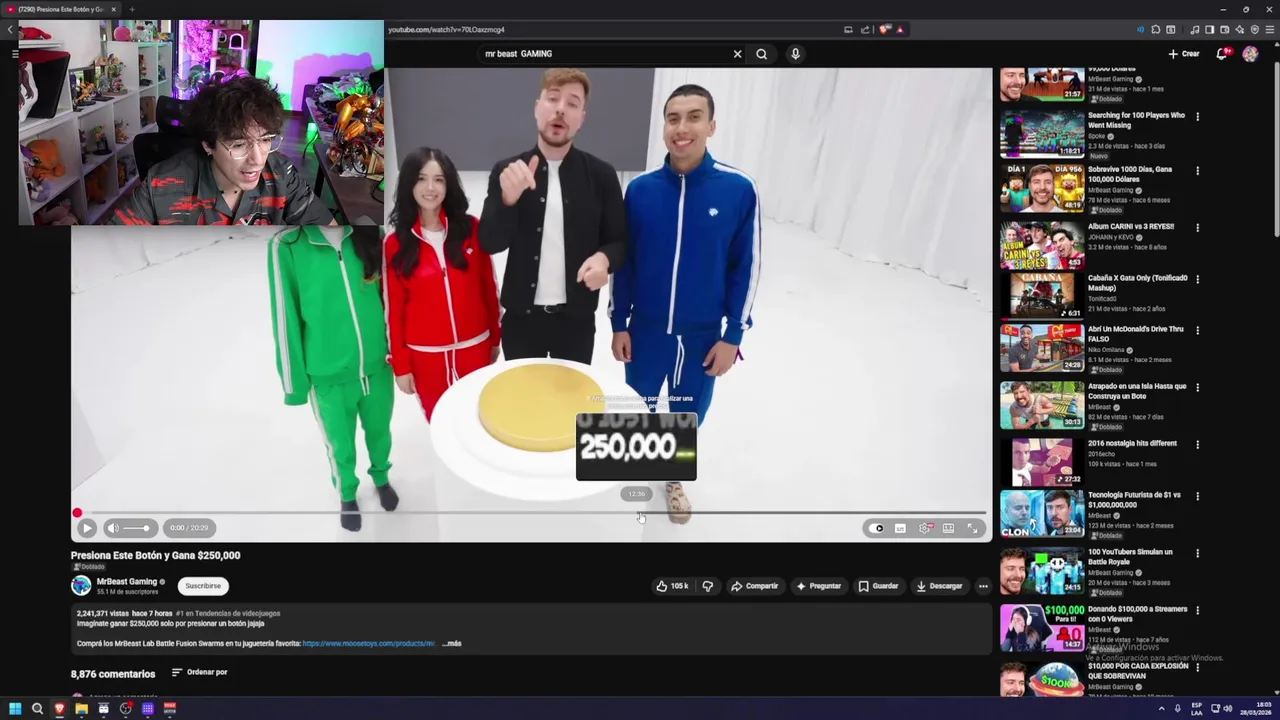Viewport: 1280px width, 720px height.
Task: Expand the description with ...más
Action: point(452,644)
